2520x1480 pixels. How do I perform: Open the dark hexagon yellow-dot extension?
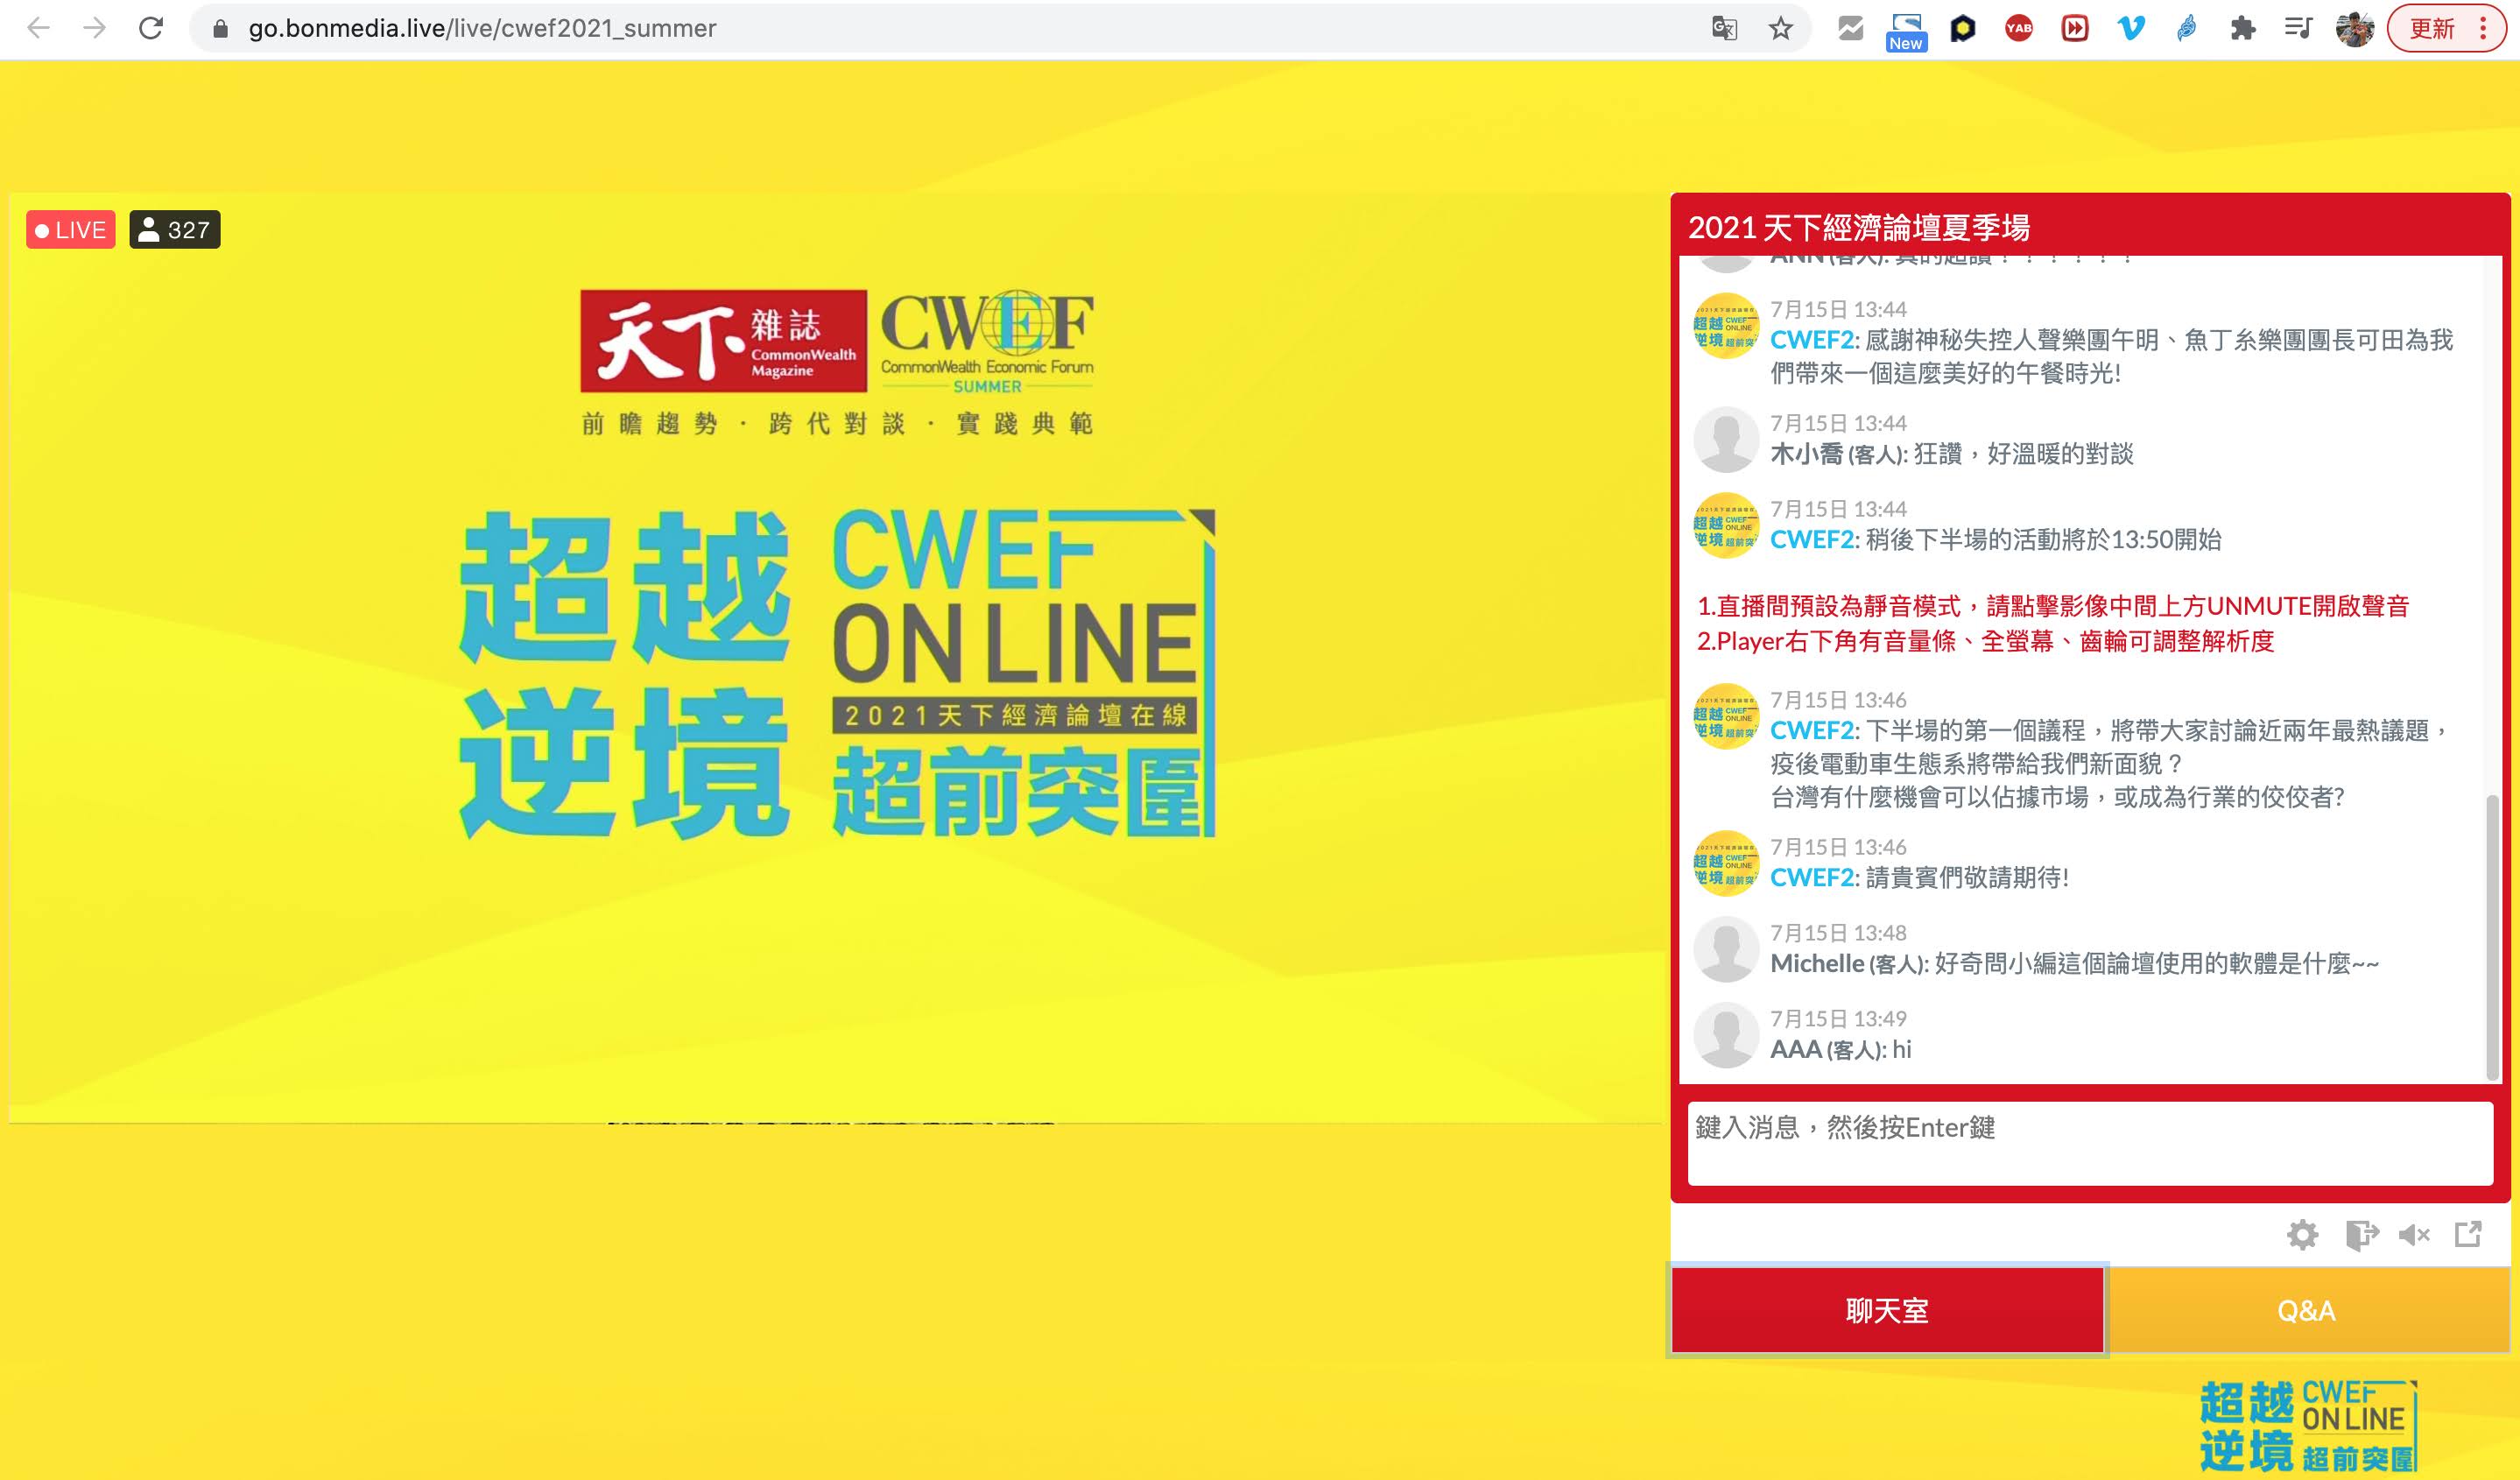point(1963,28)
